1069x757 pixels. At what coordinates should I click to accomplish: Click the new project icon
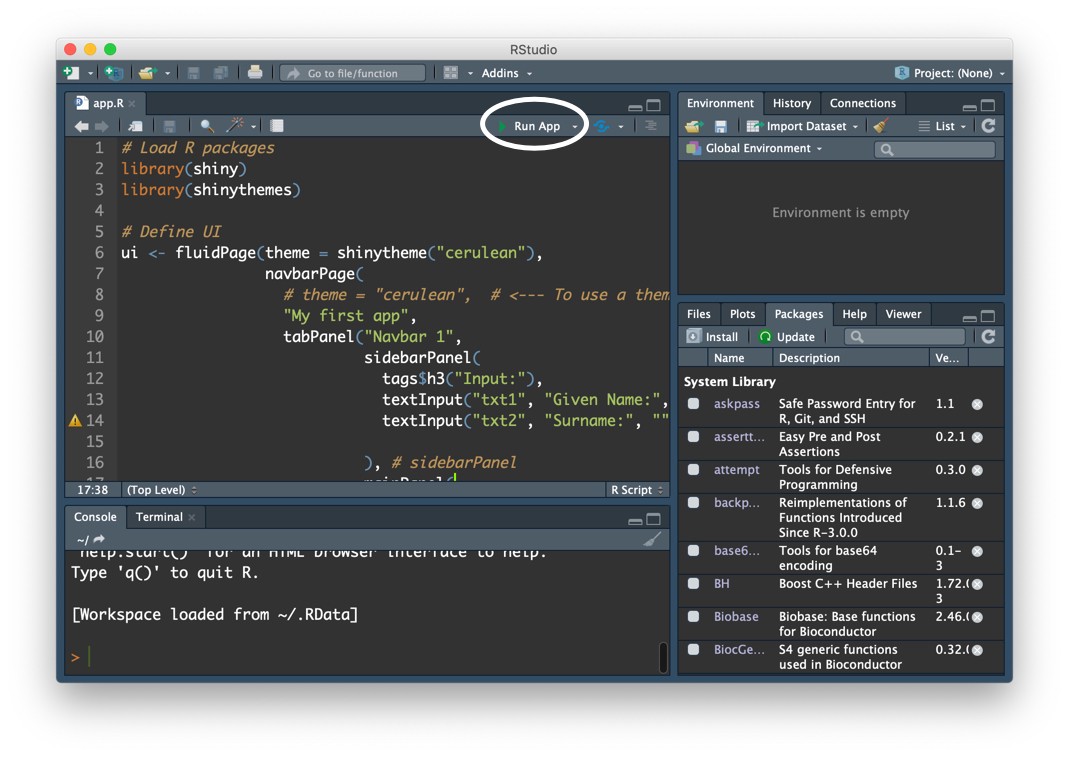click(114, 72)
